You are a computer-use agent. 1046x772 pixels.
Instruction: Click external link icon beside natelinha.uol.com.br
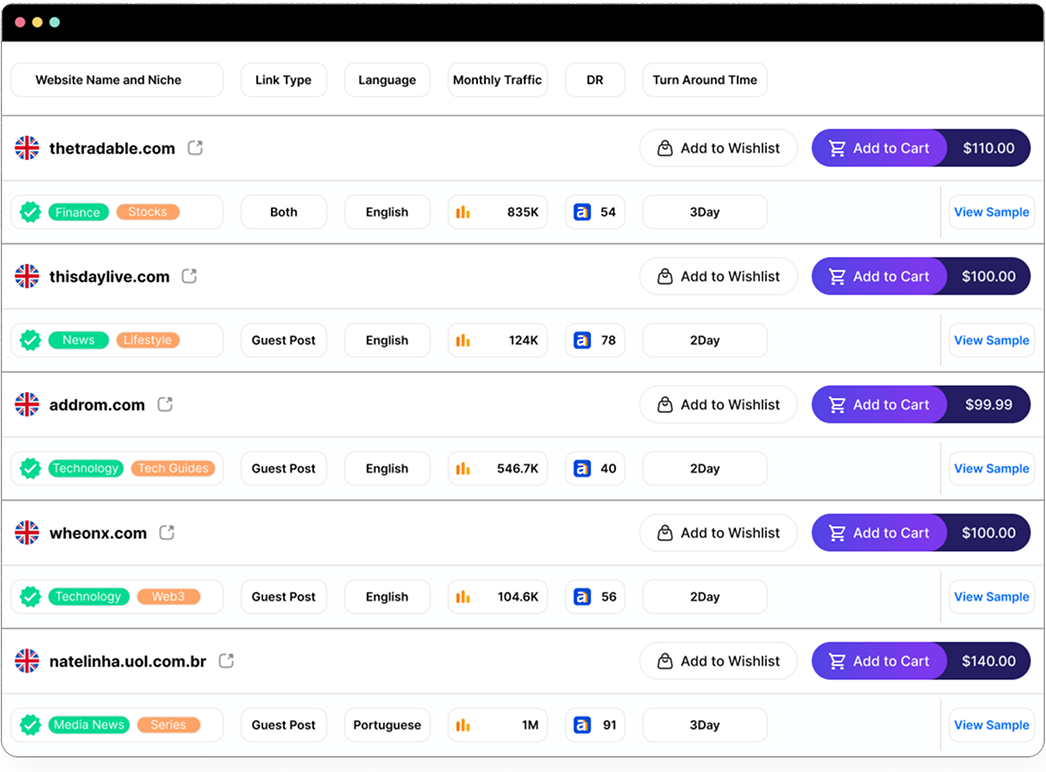tap(227, 661)
